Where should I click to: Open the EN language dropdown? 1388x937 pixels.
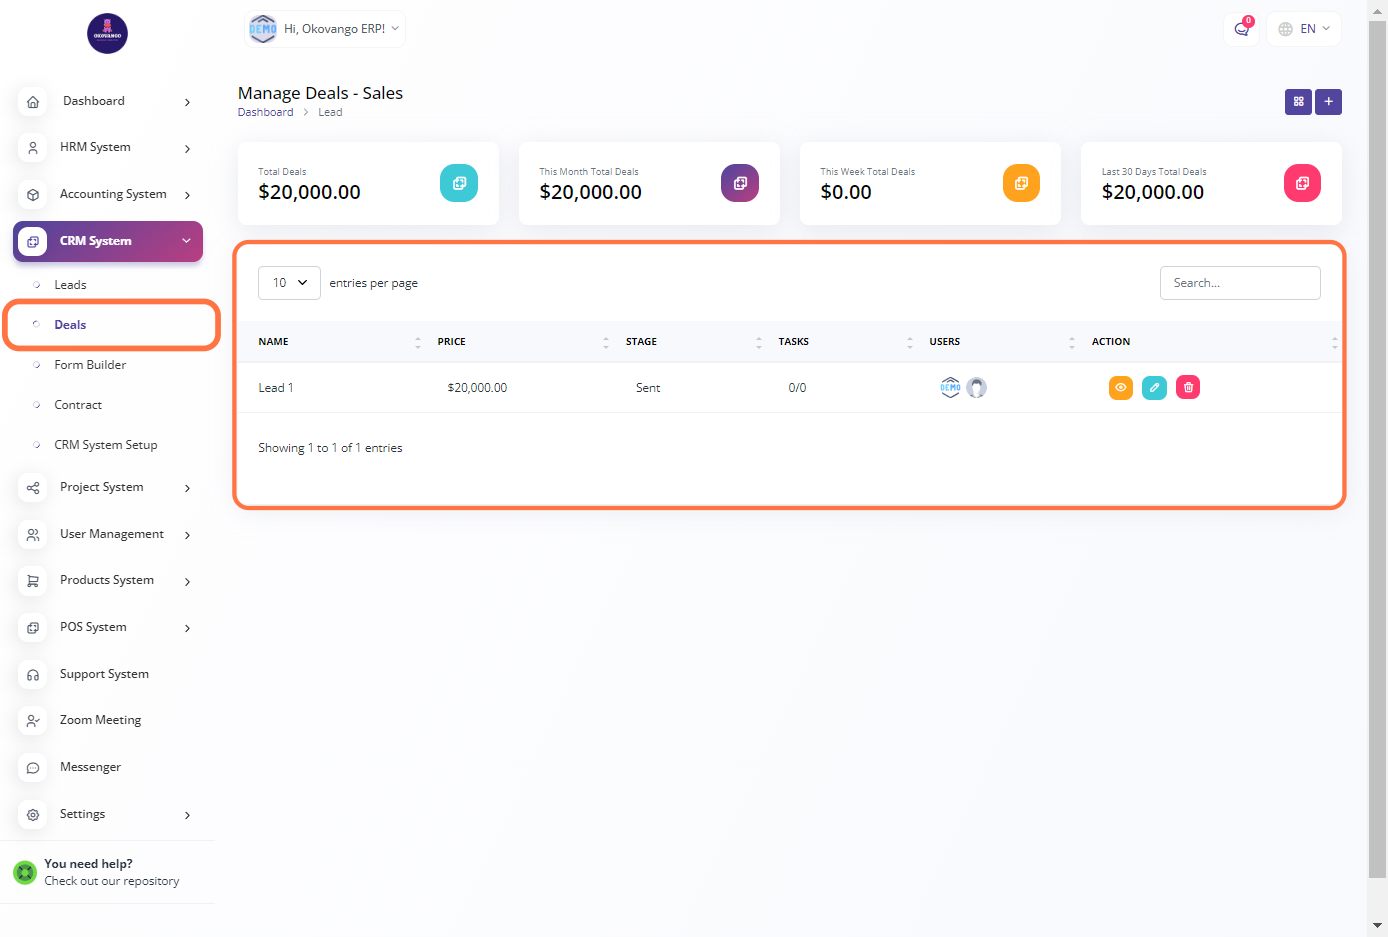click(1304, 29)
